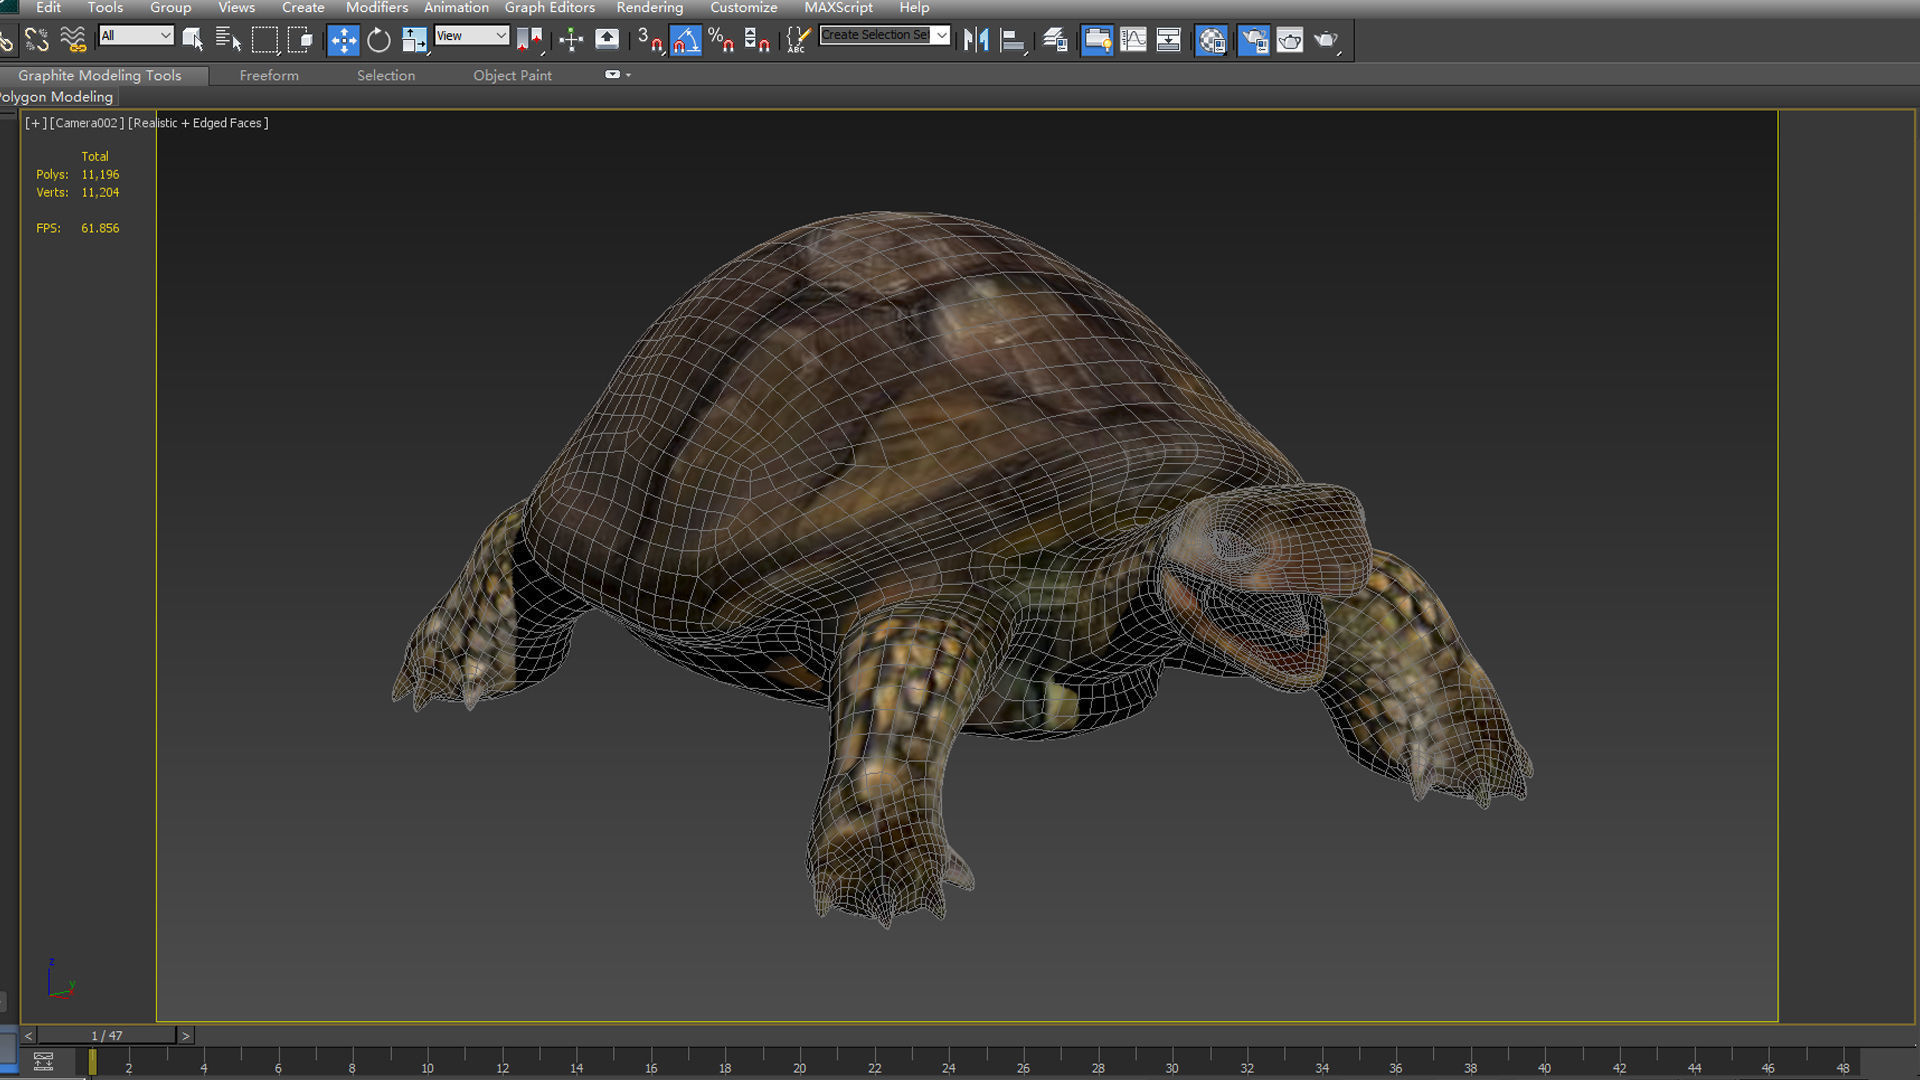Click Render Production teapot icon

[x=1326, y=40]
